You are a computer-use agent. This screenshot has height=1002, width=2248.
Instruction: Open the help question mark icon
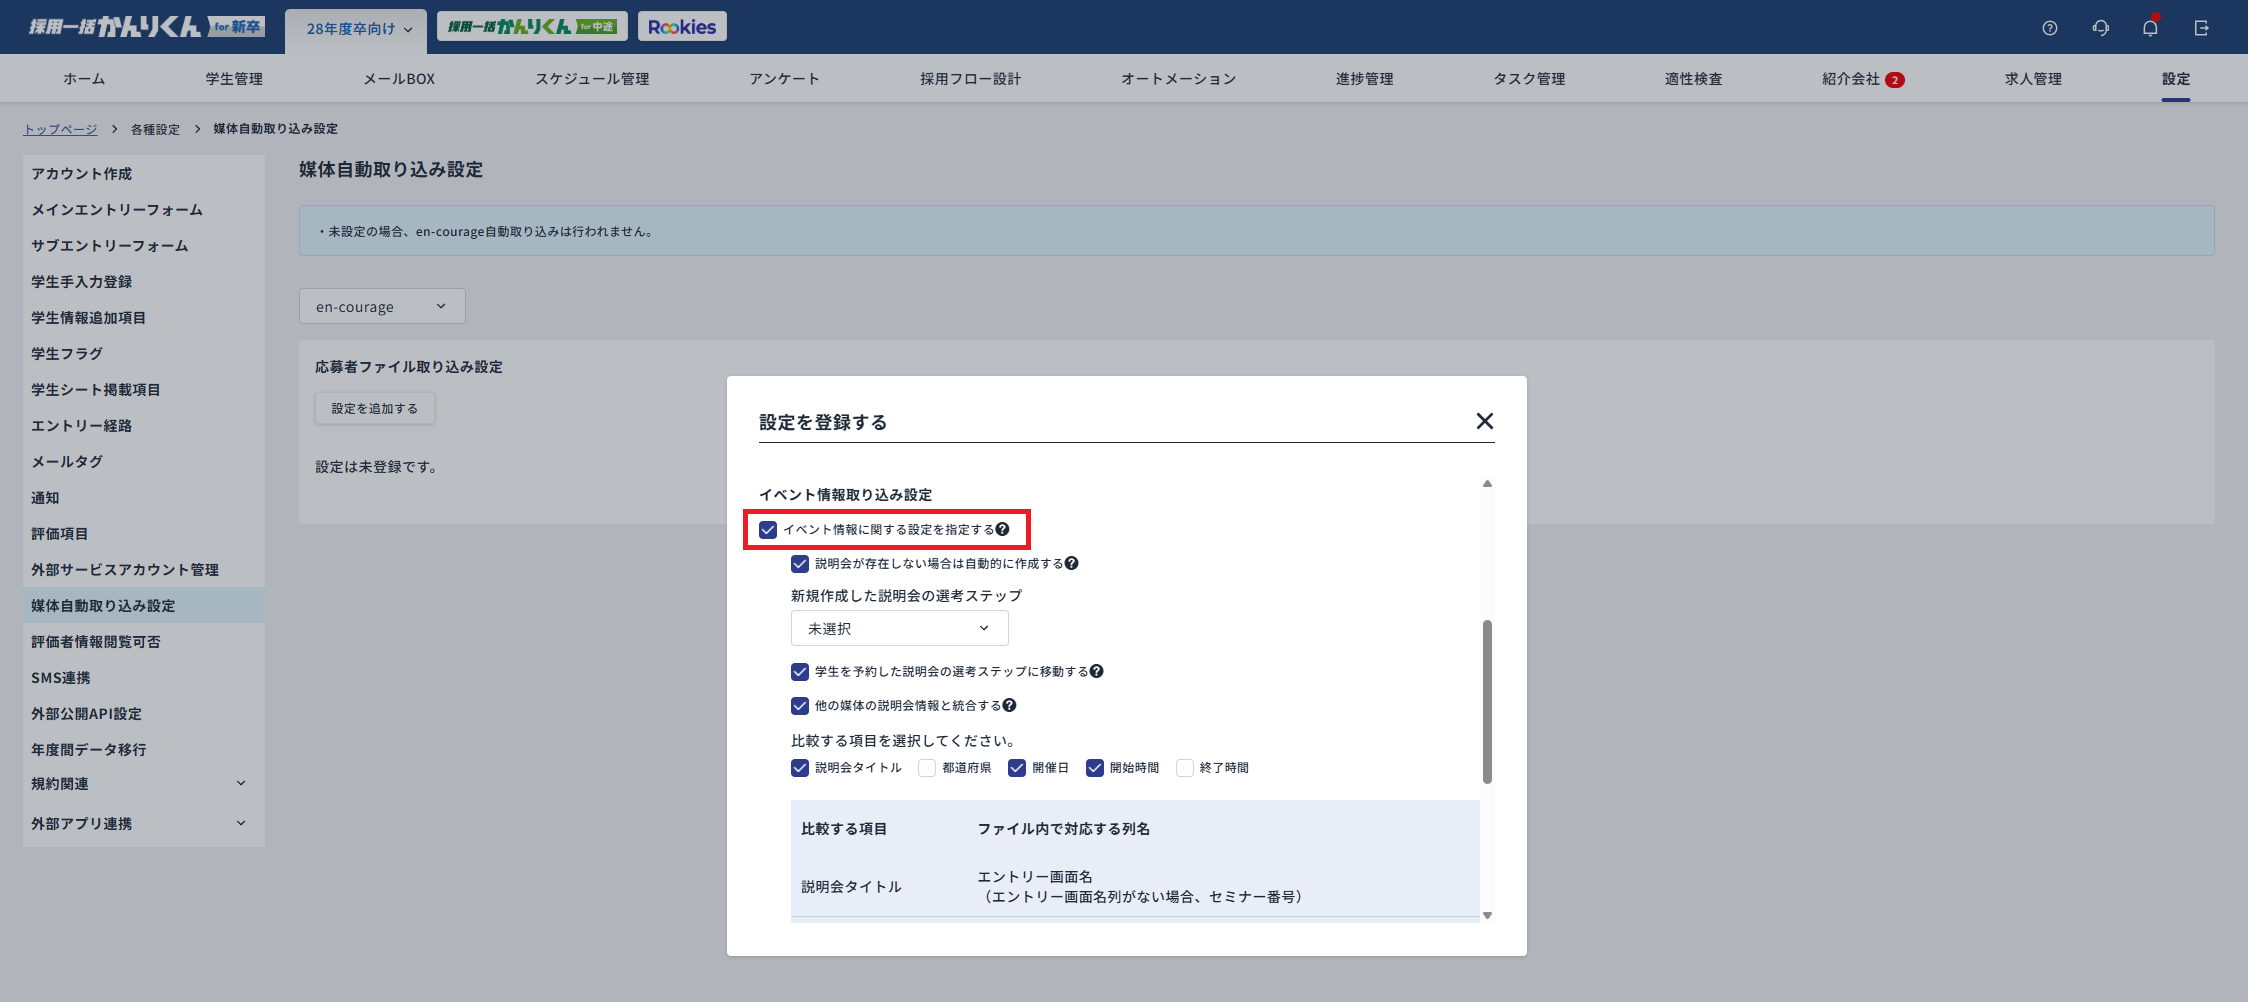coord(2049,27)
